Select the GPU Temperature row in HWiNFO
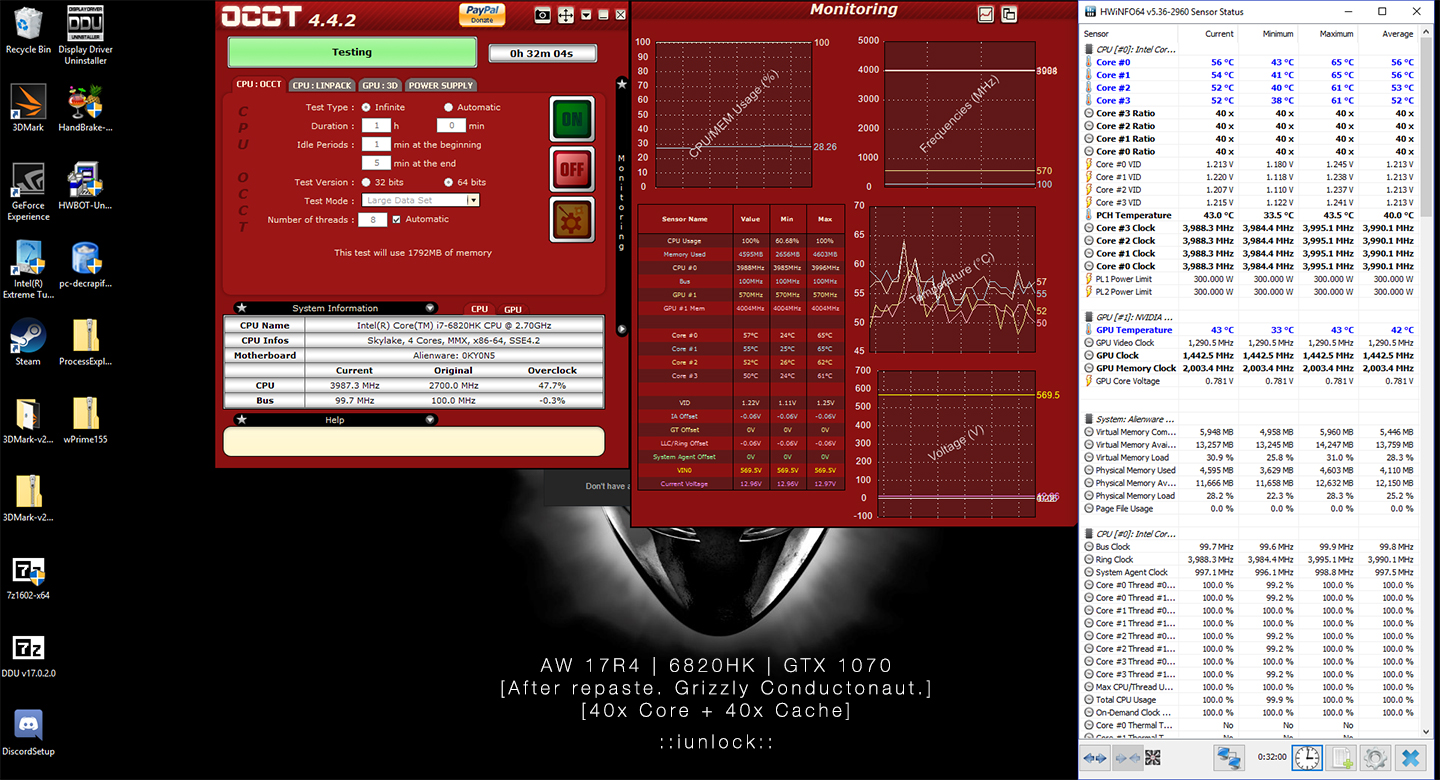 click(1249, 330)
